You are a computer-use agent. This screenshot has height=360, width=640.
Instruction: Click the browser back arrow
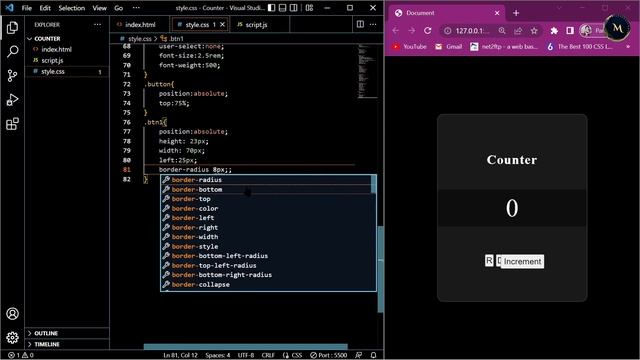pos(396,31)
